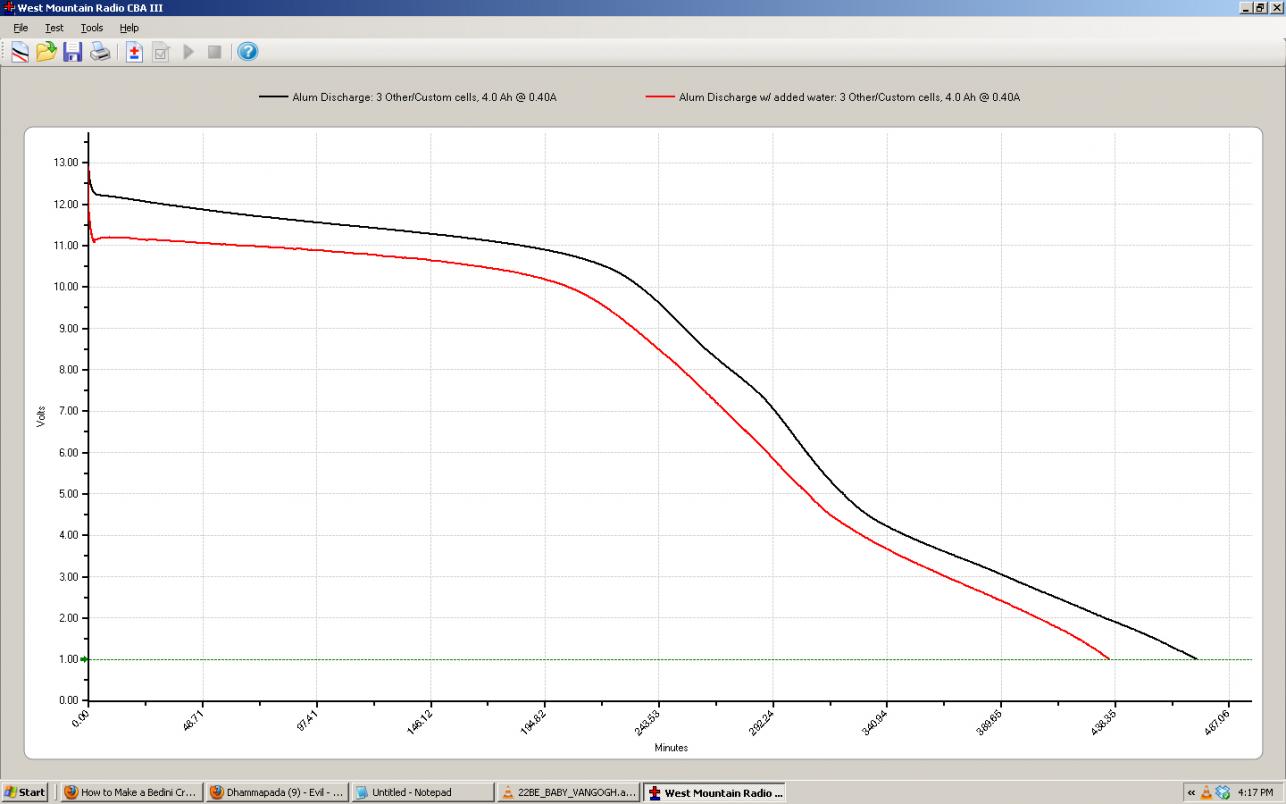This screenshot has width=1286, height=804.
Task: Click the VLC cone tray icon
Action: pyautogui.click(x=1206, y=793)
